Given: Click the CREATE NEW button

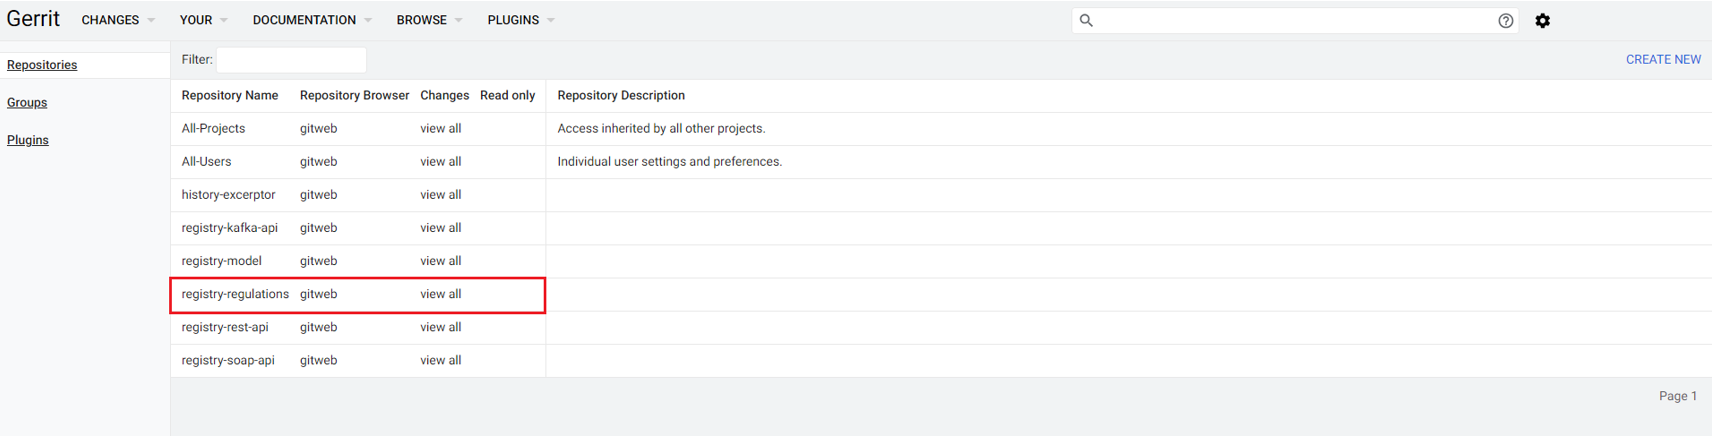Looking at the screenshot, I should point(1662,60).
